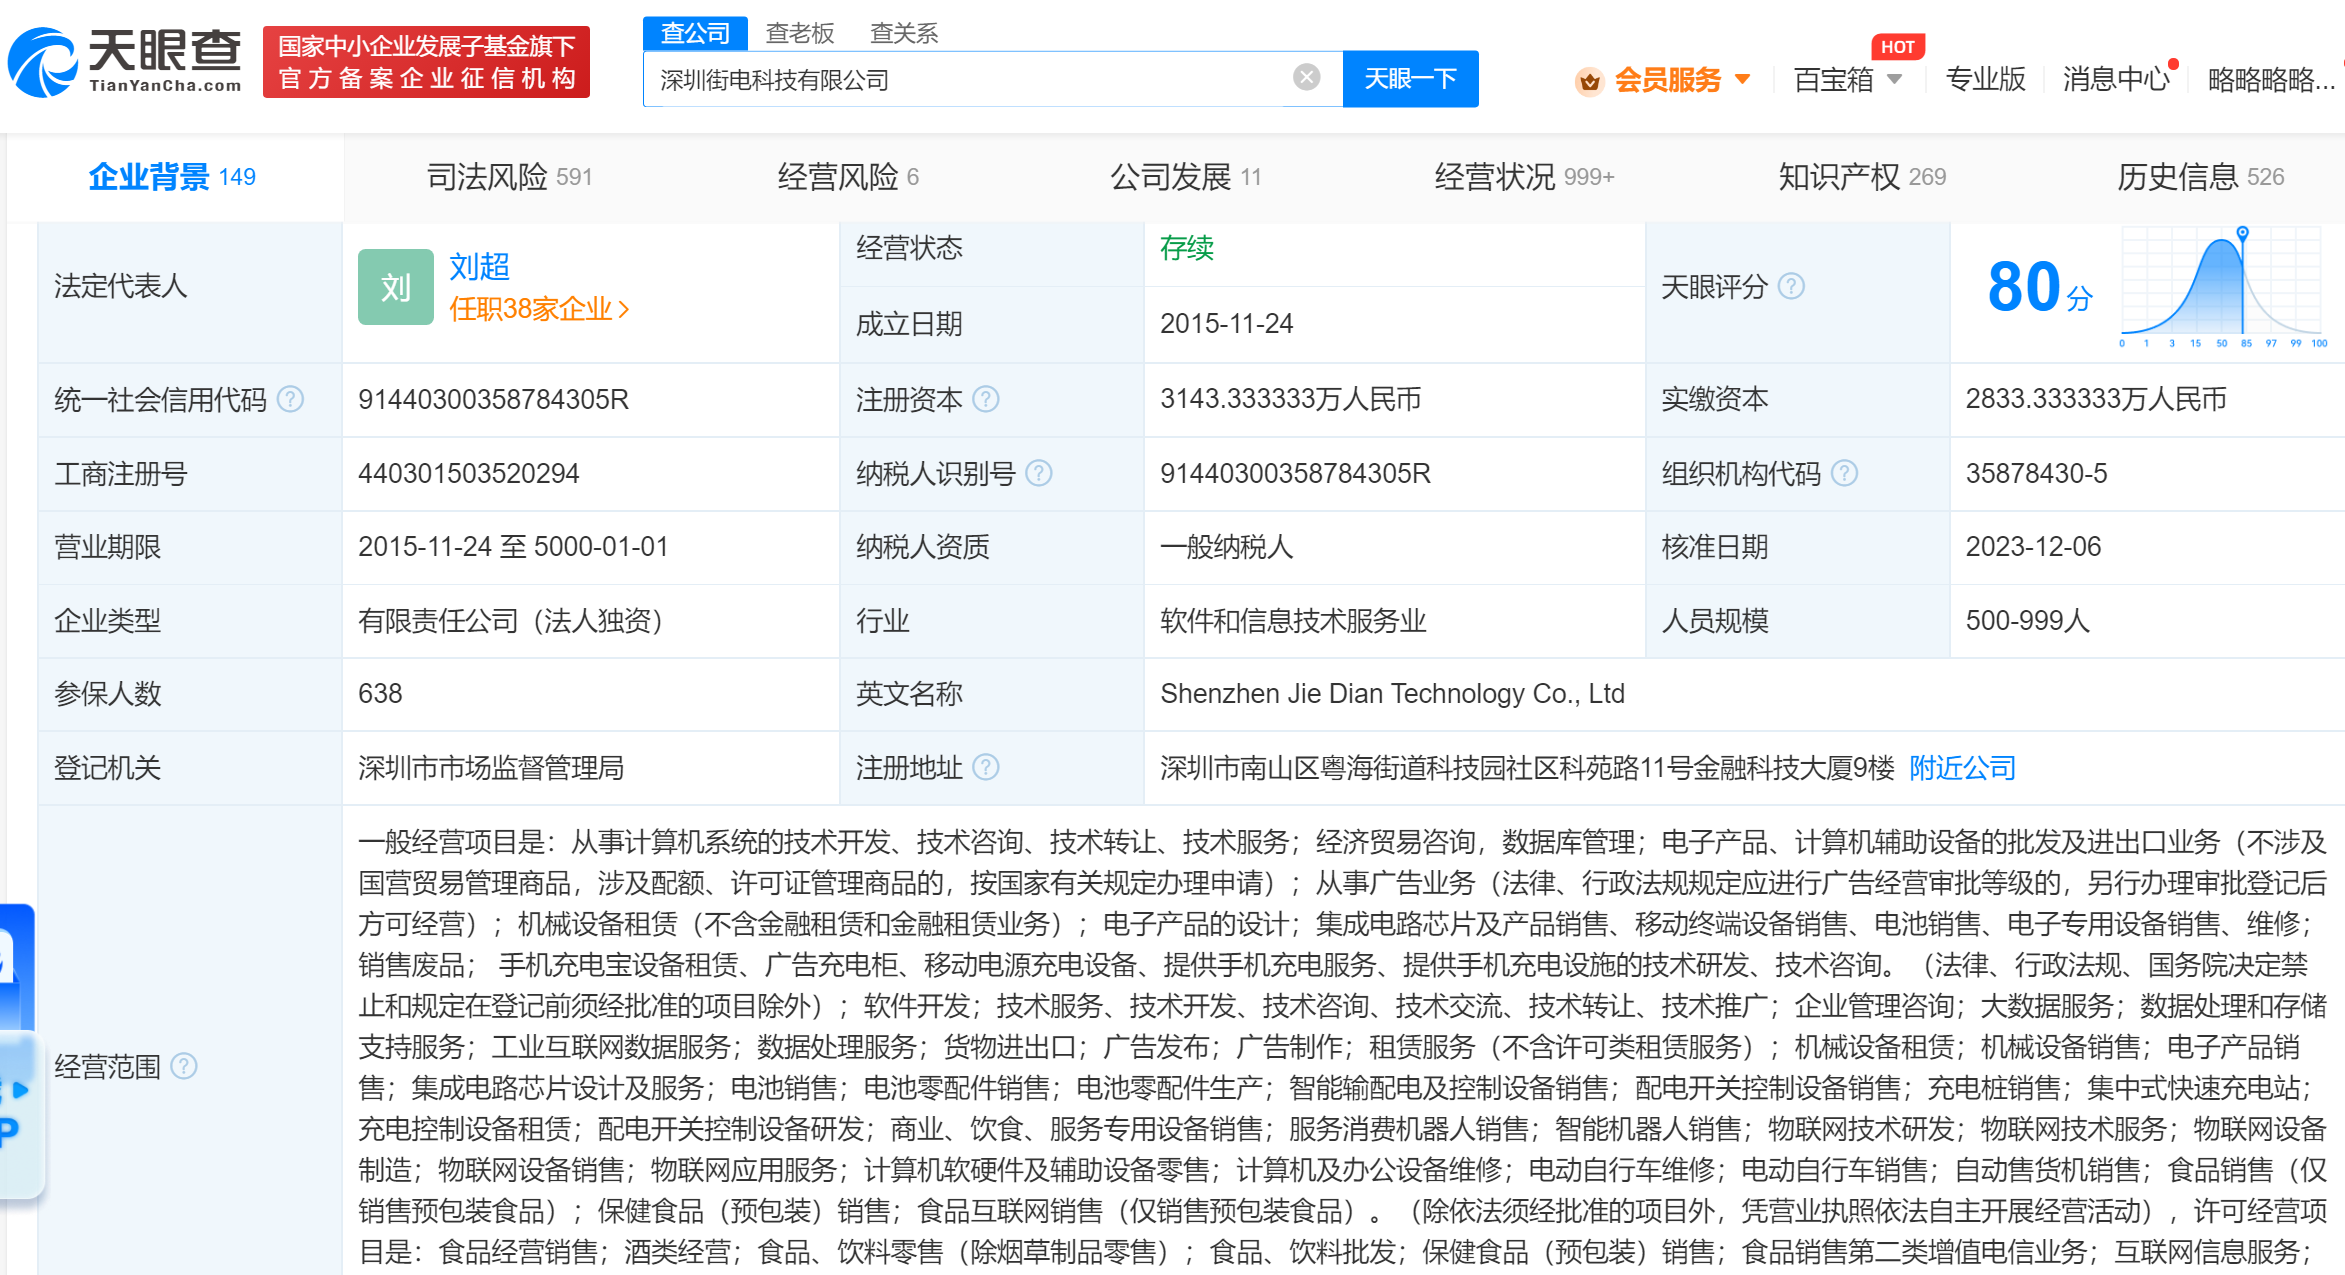
Task: Open the 经营状况 tab
Action: point(1524,177)
